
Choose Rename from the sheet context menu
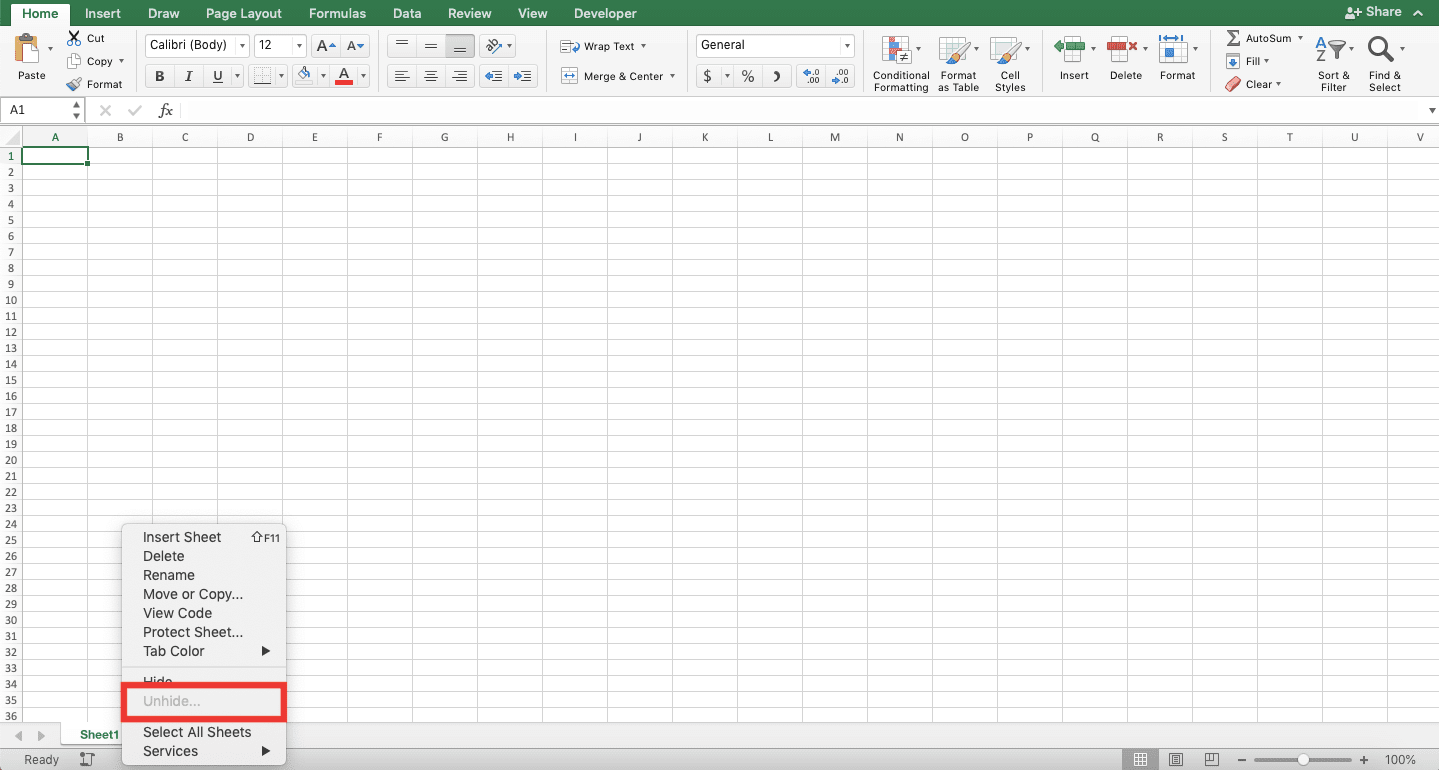pyautogui.click(x=168, y=575)
